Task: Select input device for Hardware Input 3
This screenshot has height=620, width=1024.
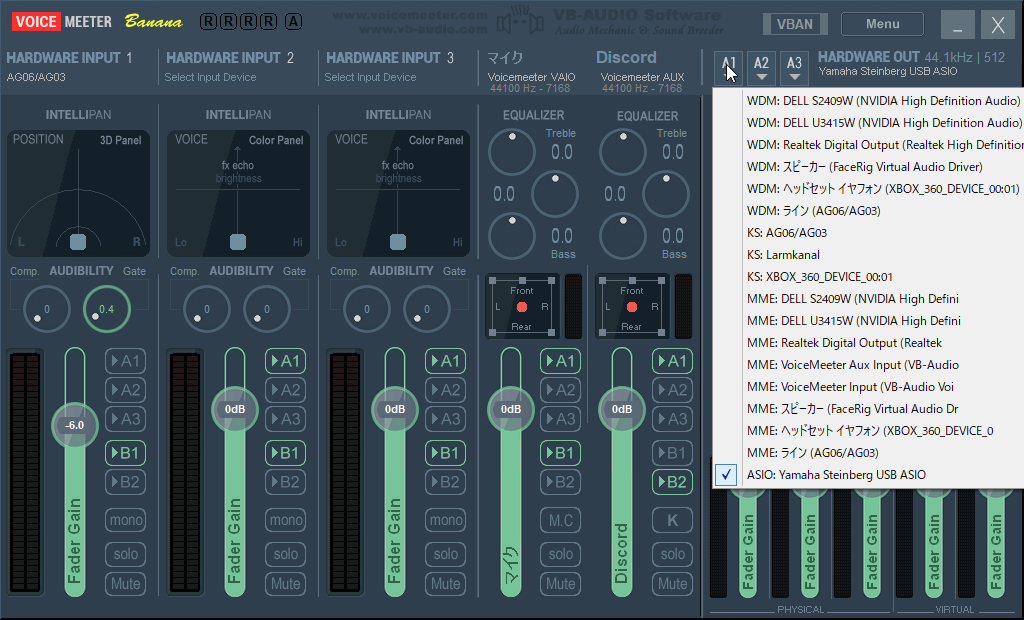Action: coord(370,77)
